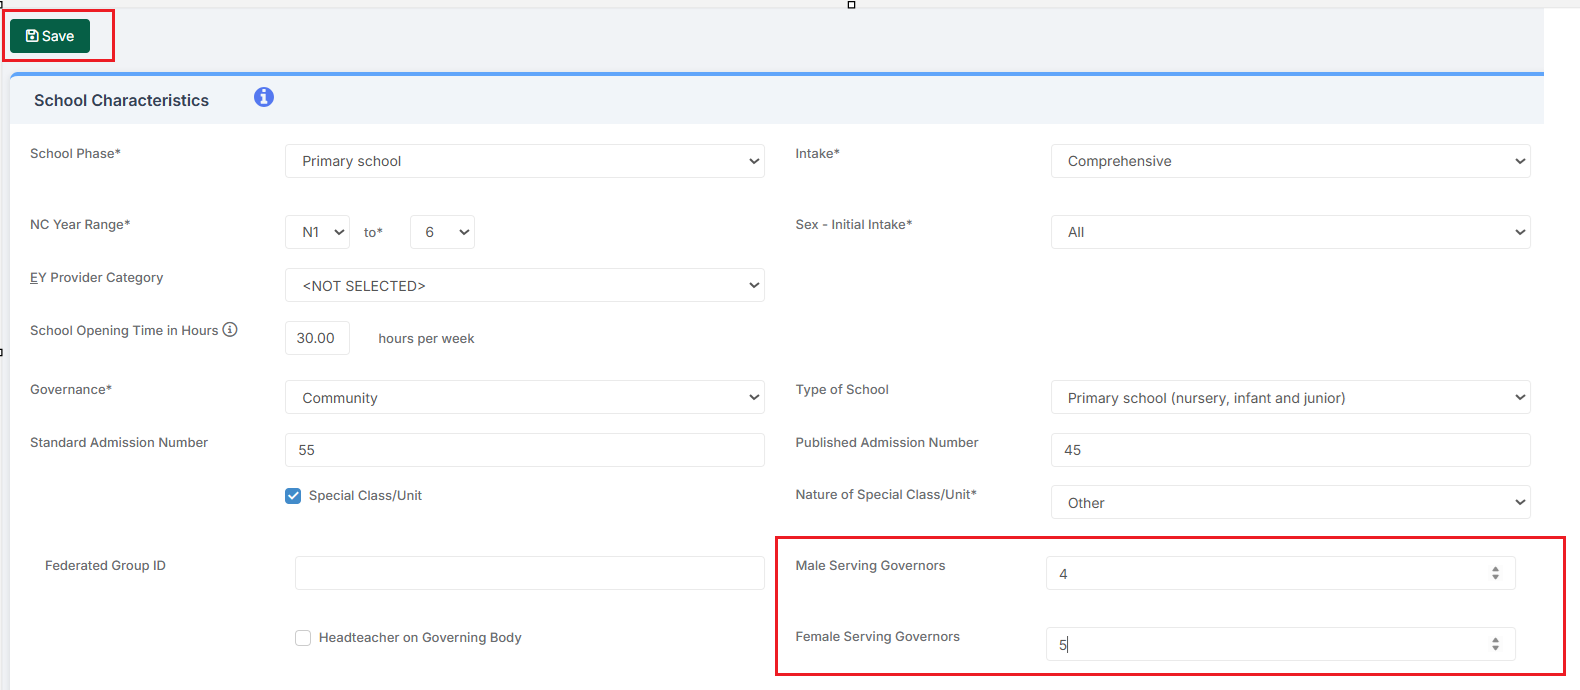Click Male Serving Governors stepper arrows
This screenshot has width=1580, height=690.
pyautogui.click(x=1495, y=573)
